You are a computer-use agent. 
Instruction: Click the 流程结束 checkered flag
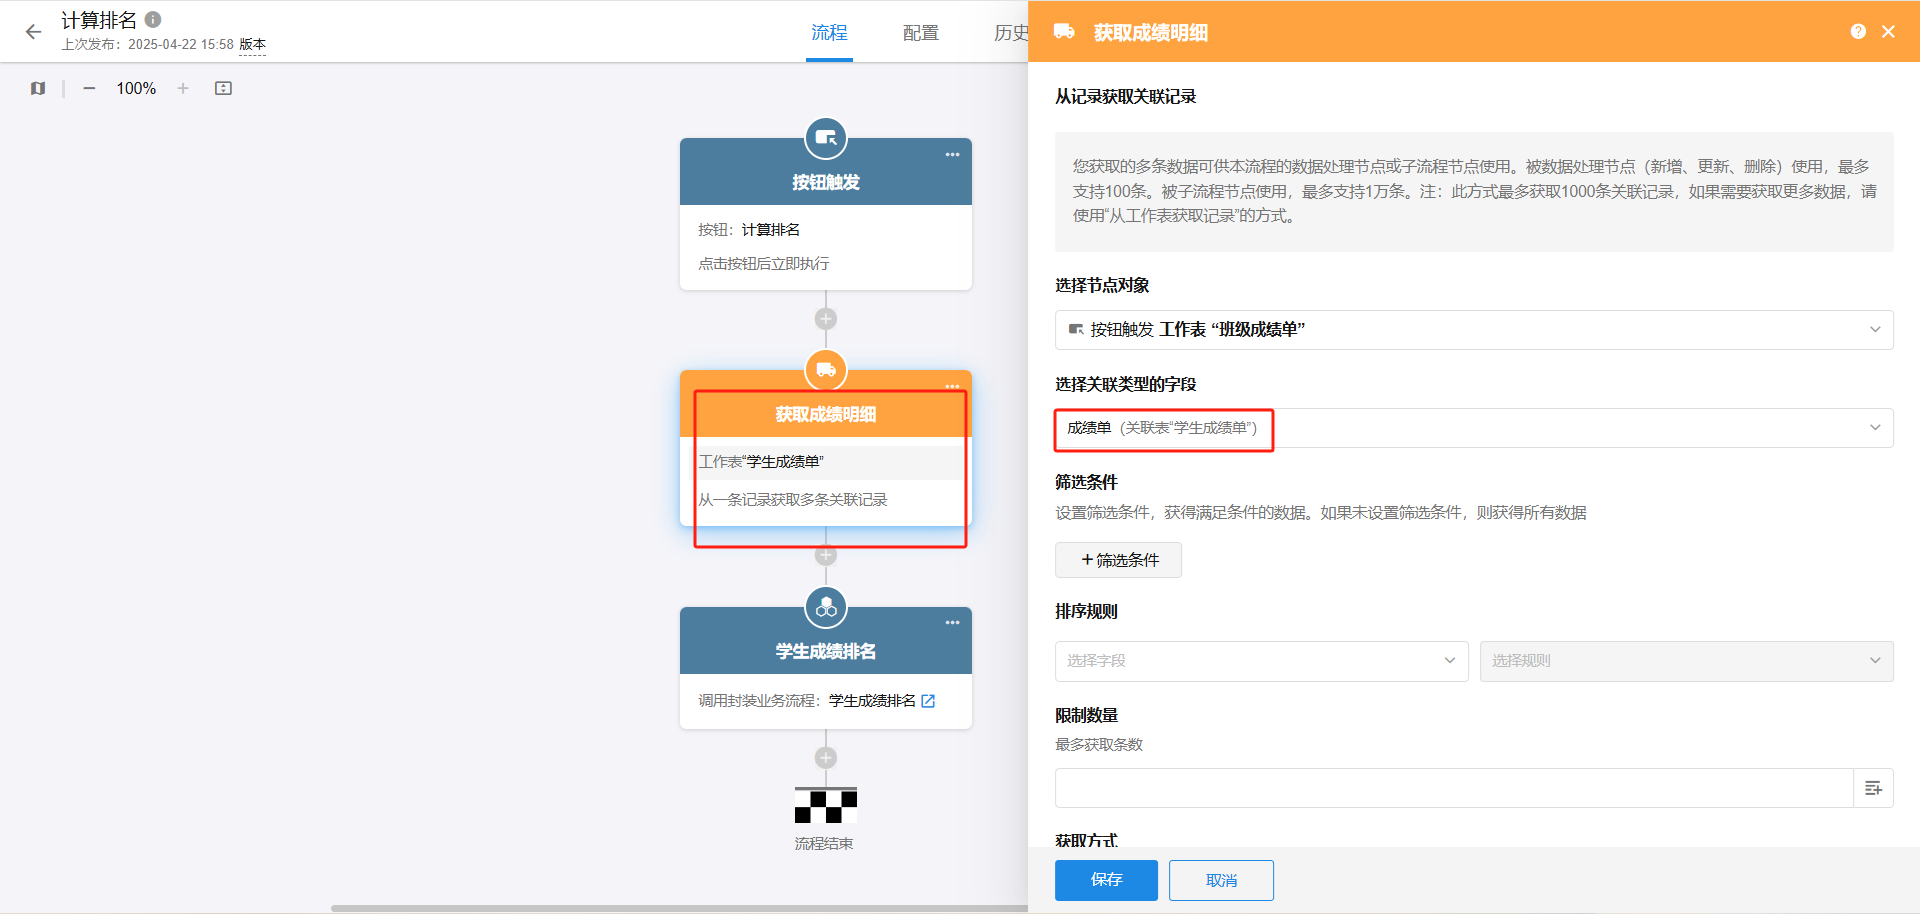(x=826, y=805)
